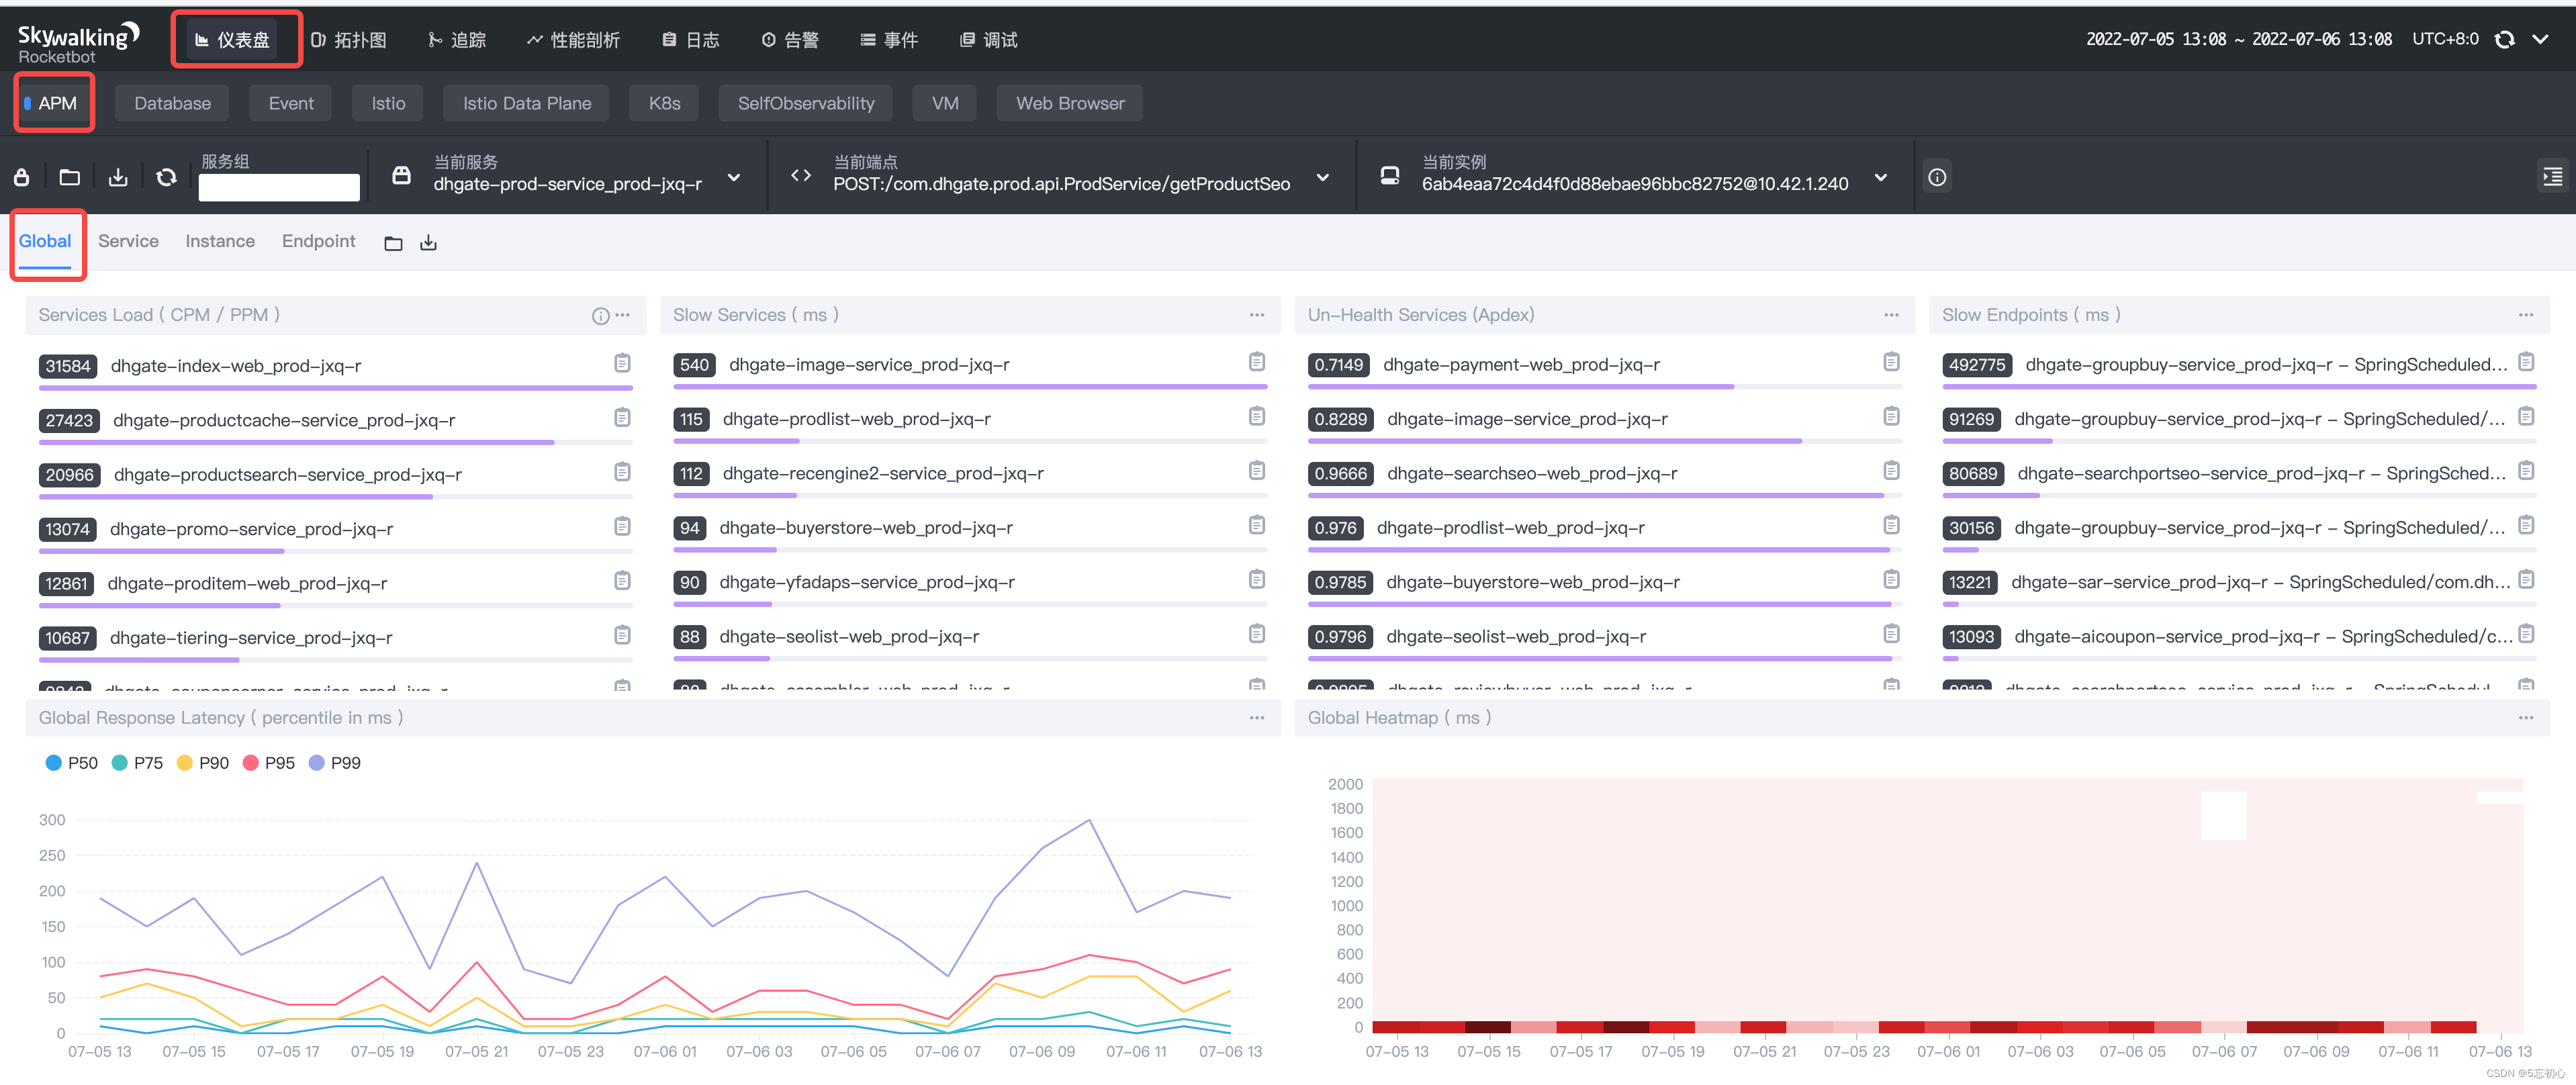The width and height of the screenshot is (2576, 1085).
Task: Select the Database dashboard button
Action: 172,103
